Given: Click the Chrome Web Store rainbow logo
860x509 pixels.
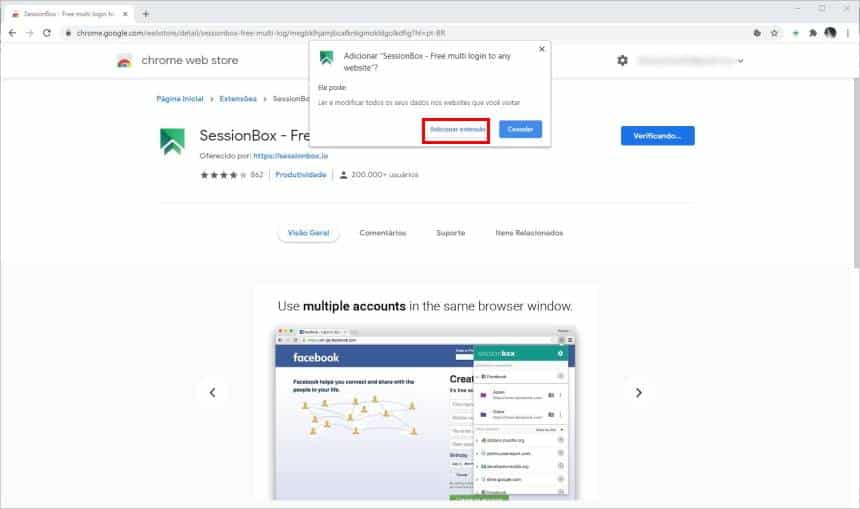Looking at the screenshot, I should tap(125, 61).
